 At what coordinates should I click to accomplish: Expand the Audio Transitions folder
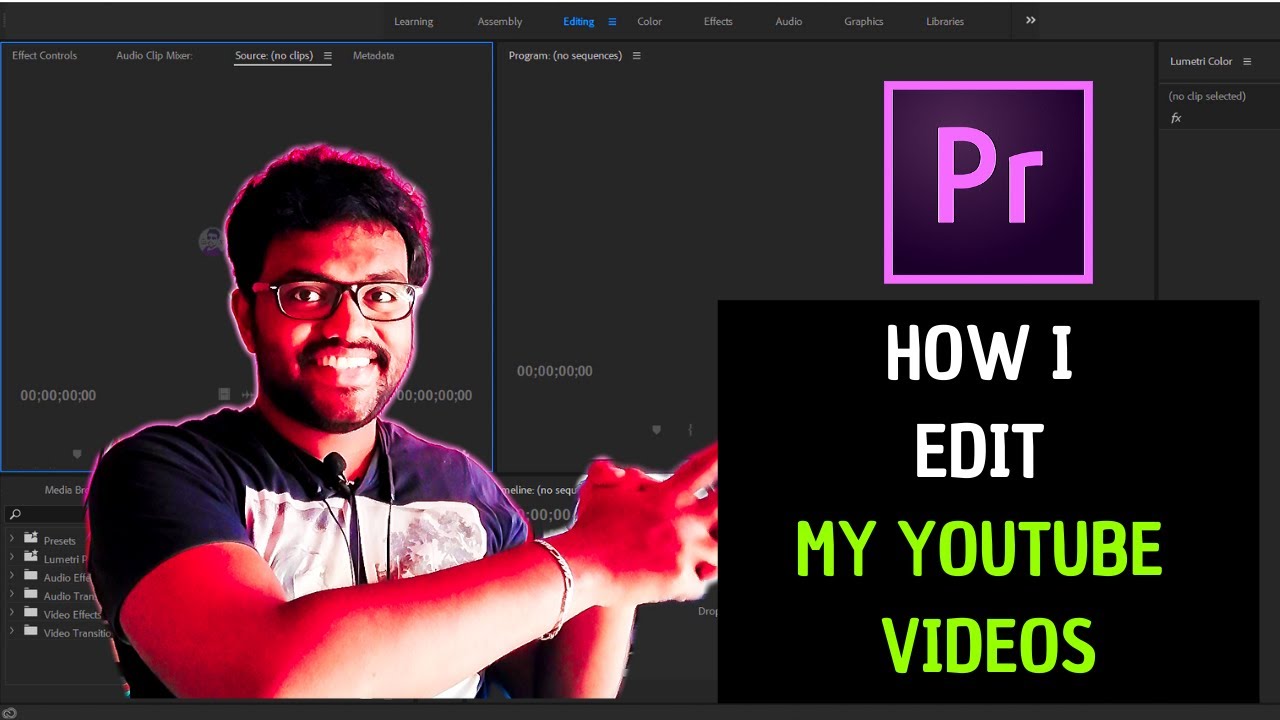pos(12,596)
